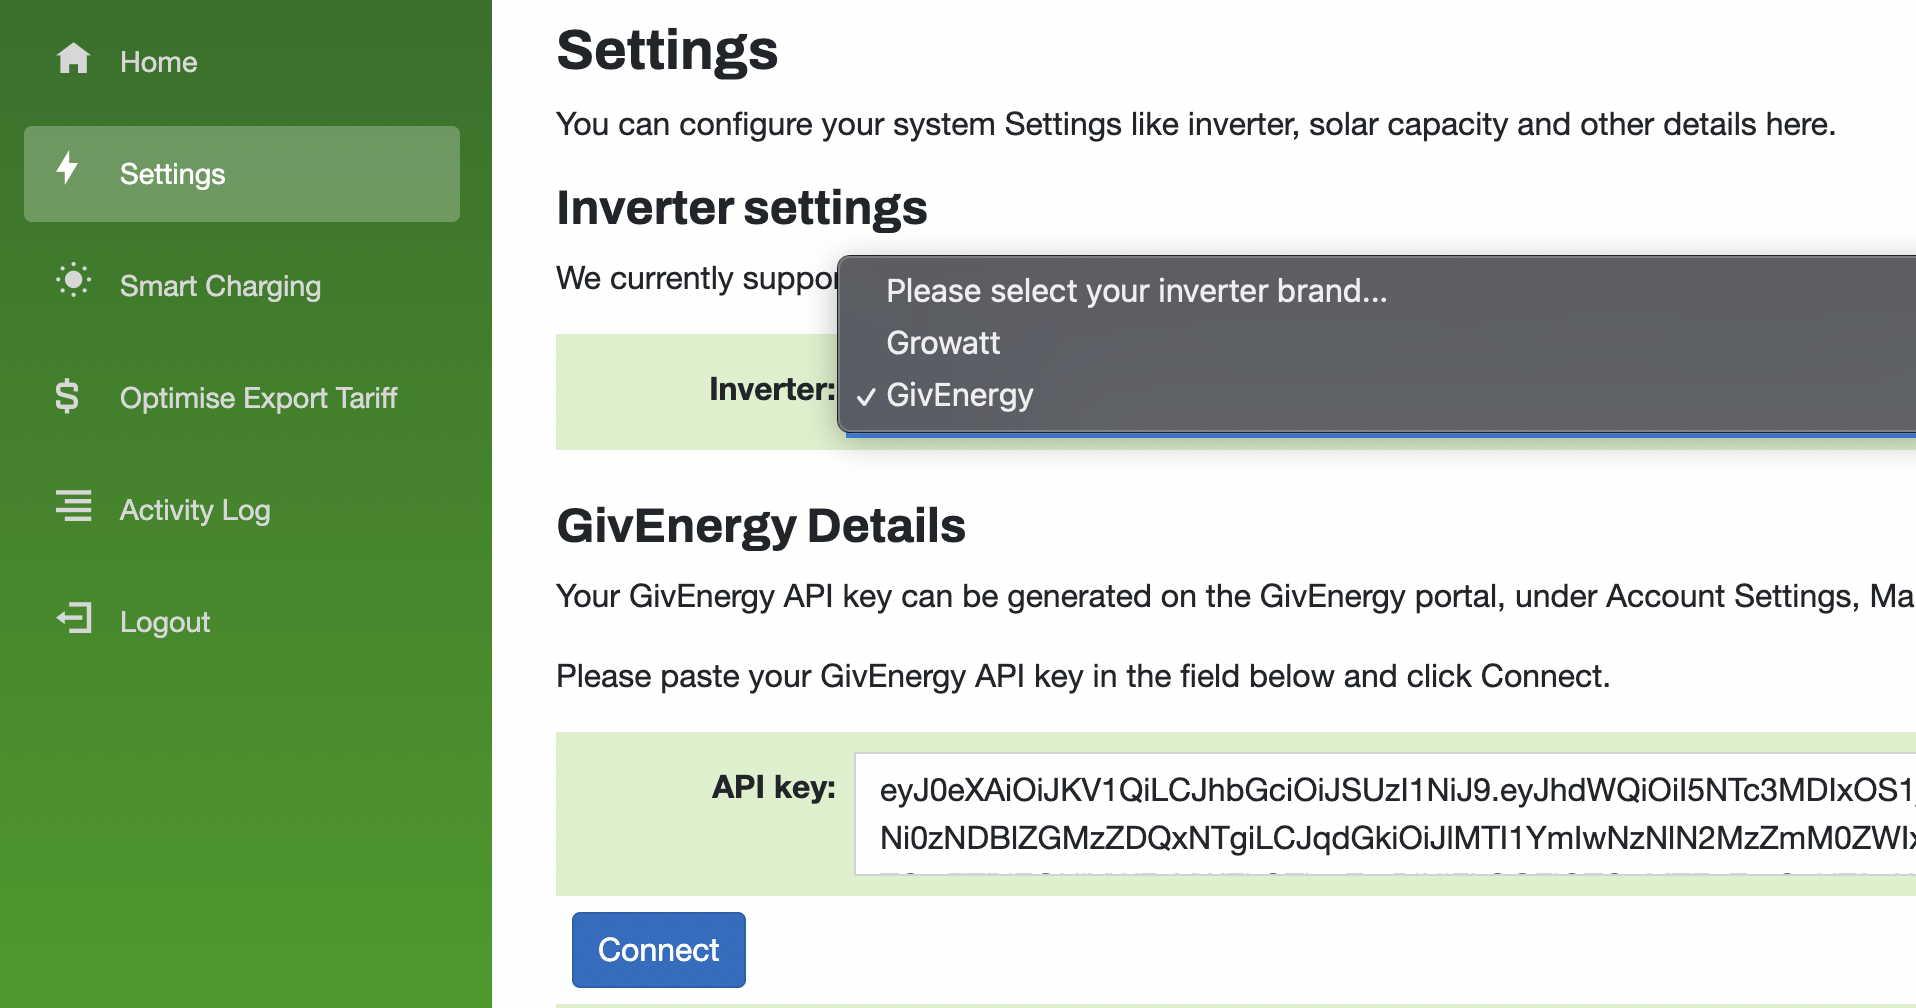Image resolution: width=1916 pixels, height=1008 pixels.
Task: Open the Settings sidebar entry
Action: 242,174
